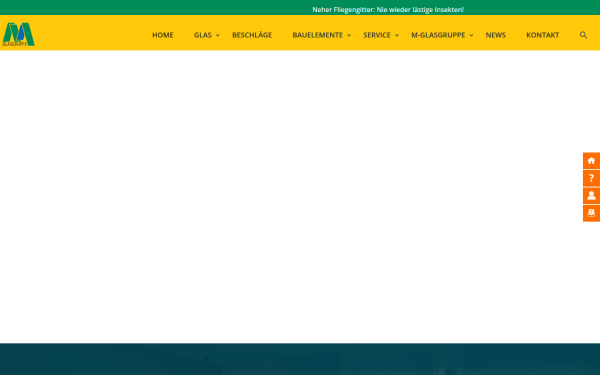
Task: Open the orange question mark help icon
Action: point(591,178)
